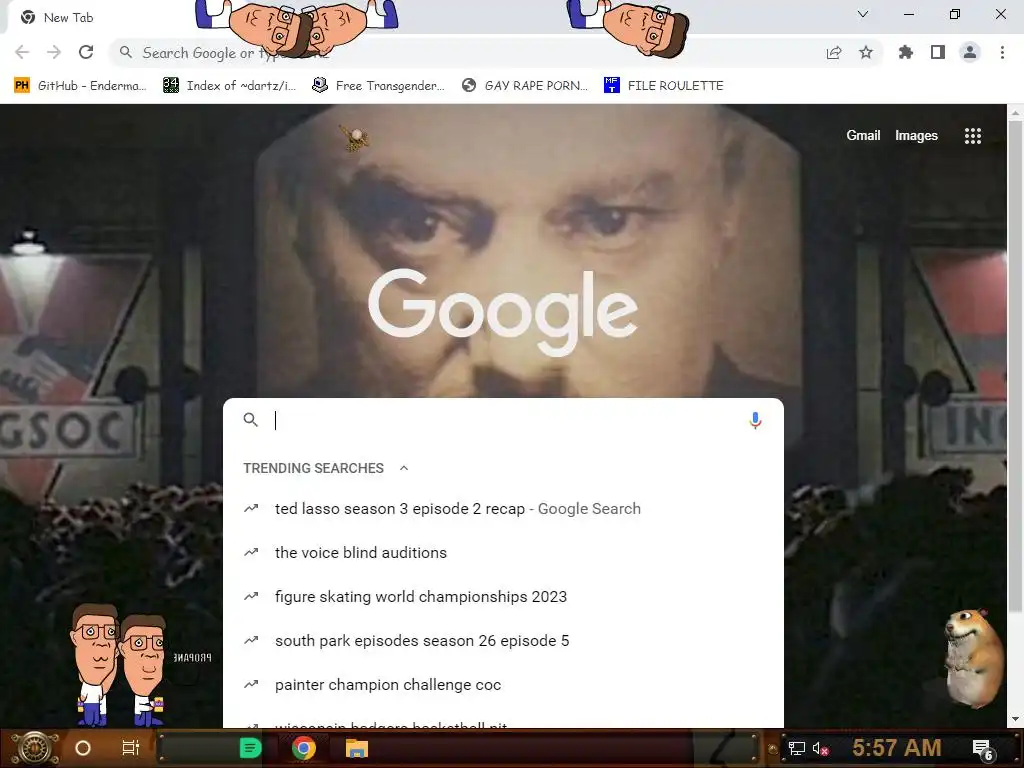Open Chrome from the taskbar
1024x768 pixels.
304,748
